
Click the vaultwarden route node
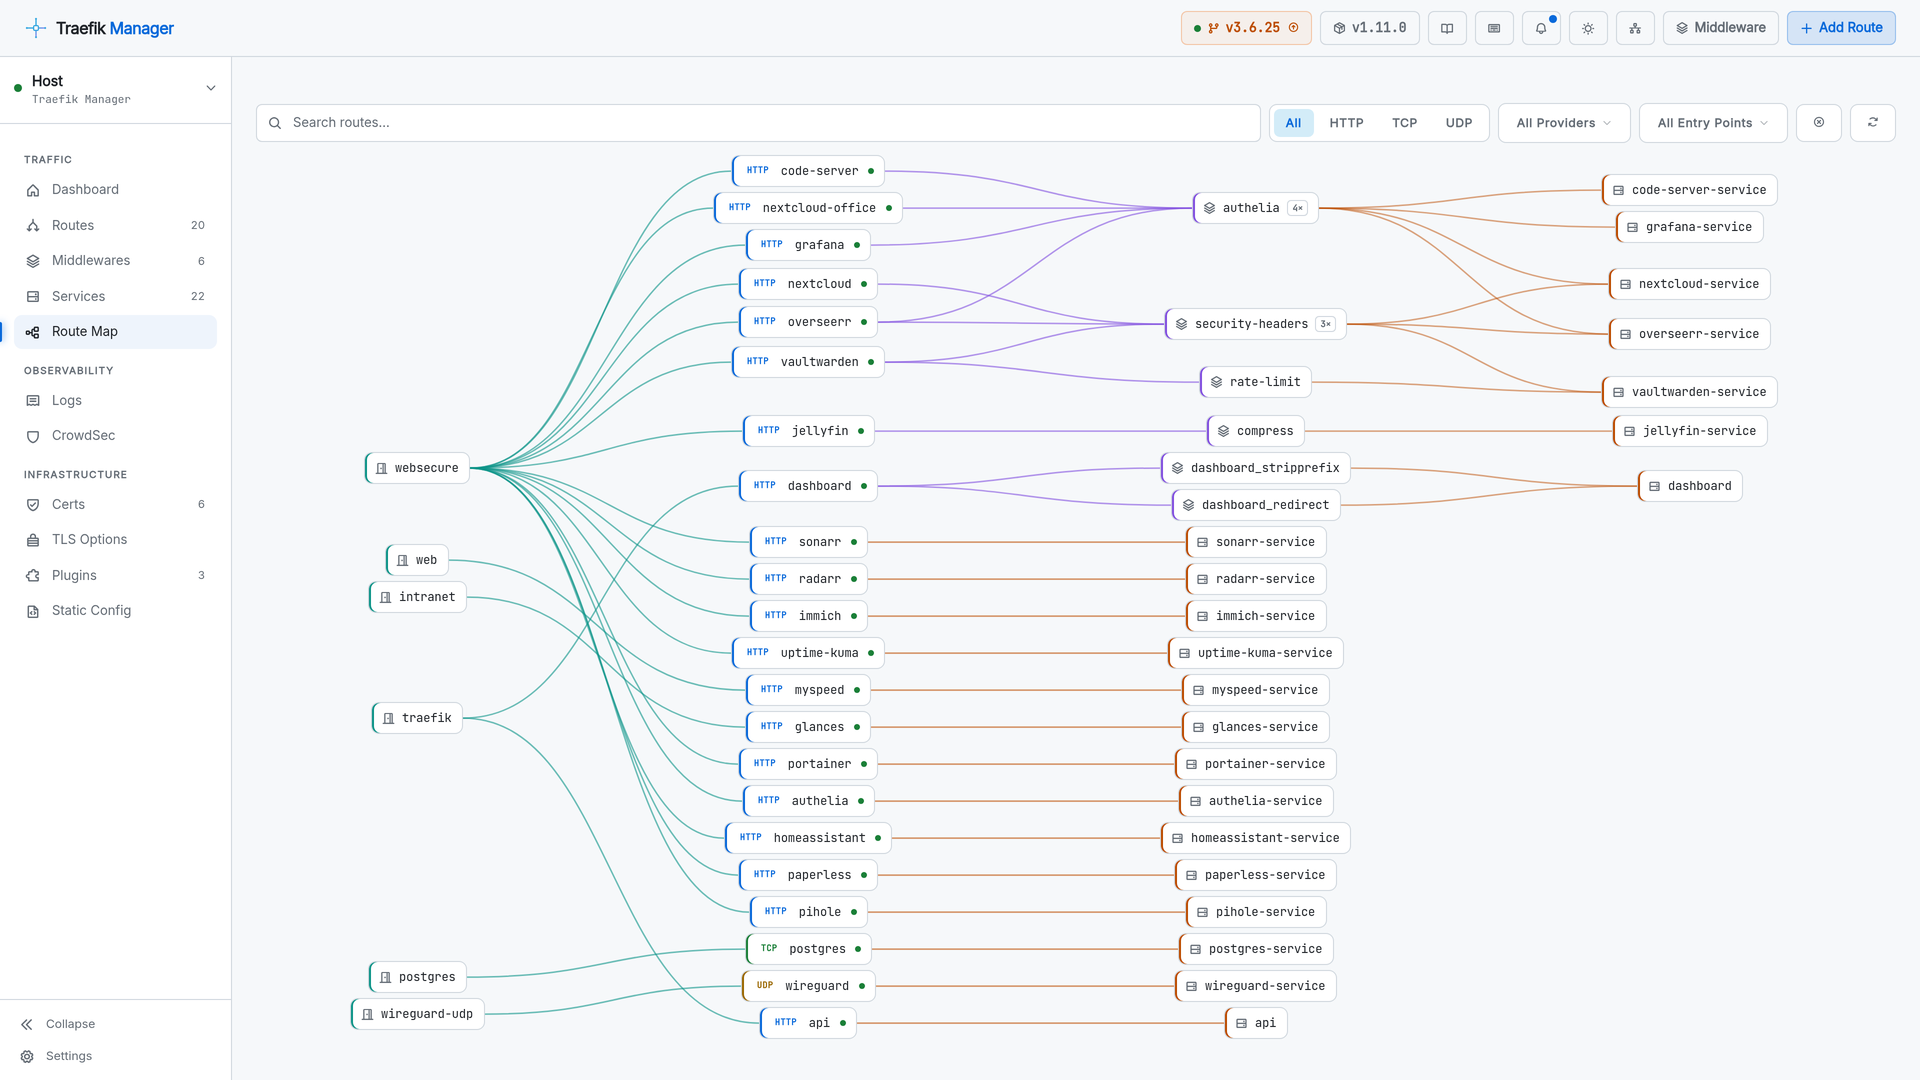[x=808, y=362]
